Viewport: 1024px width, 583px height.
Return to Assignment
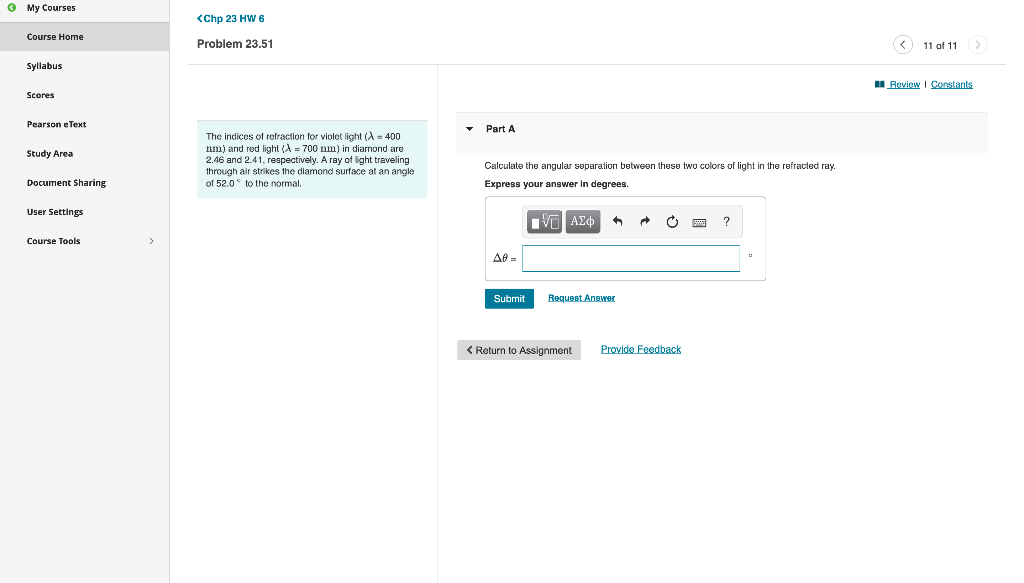pyautogui.click(x=519, y=349)
